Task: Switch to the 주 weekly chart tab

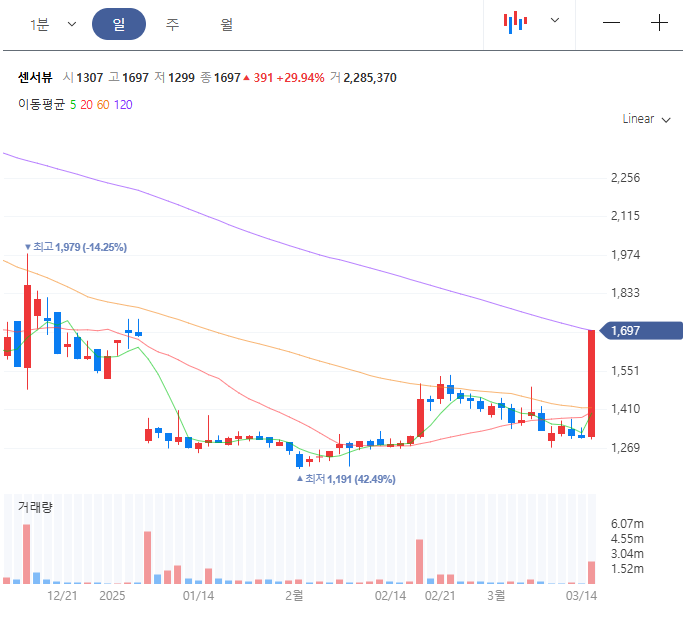Action: point(172,24)
